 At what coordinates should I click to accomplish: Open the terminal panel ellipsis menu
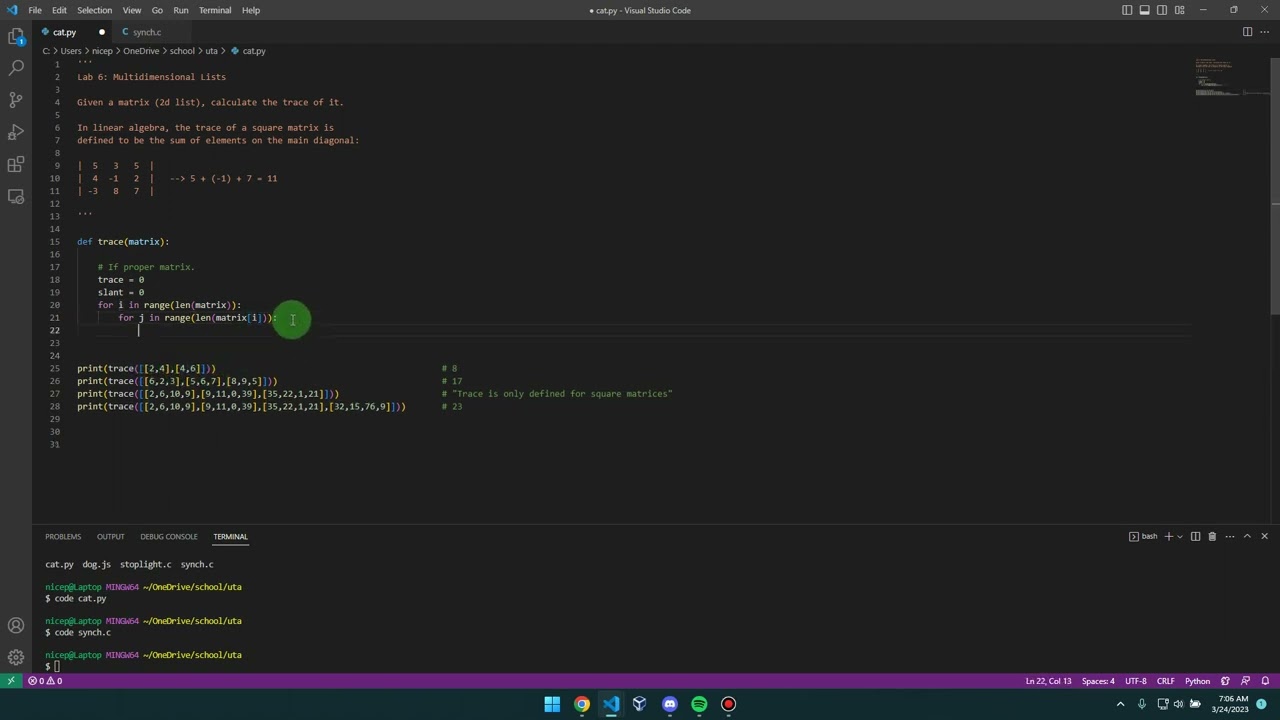coord(1230,537)
